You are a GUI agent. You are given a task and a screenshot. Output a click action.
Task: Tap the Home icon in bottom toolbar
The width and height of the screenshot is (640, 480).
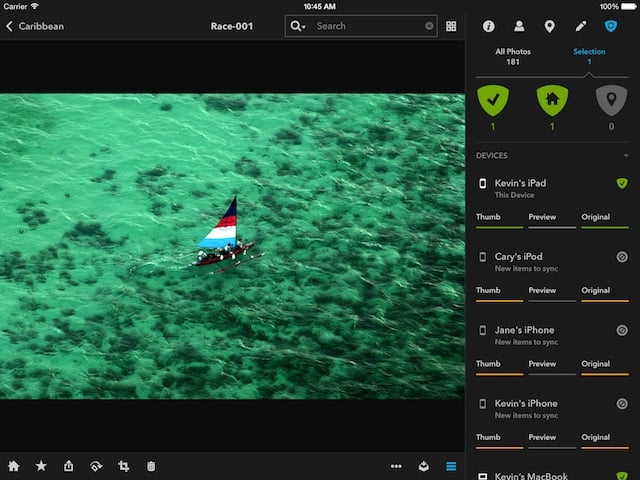pyautogui.click(x=13, y=466)
